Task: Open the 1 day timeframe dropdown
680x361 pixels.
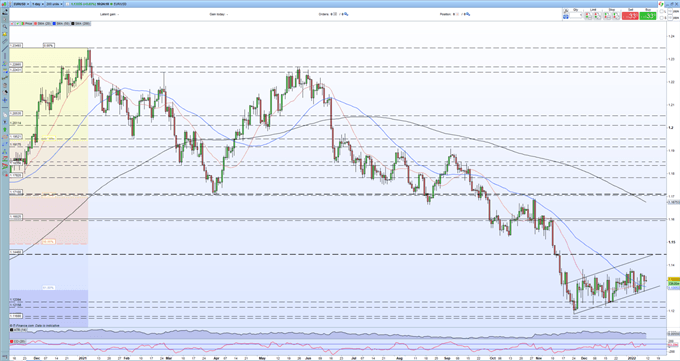Action: 38,4
